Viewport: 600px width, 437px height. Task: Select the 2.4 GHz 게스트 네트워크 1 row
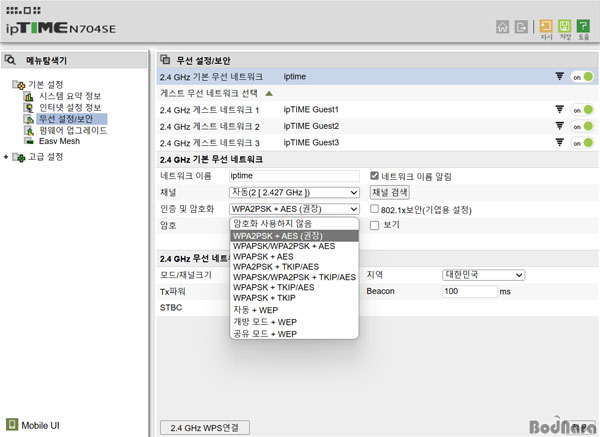coord(377,110)
